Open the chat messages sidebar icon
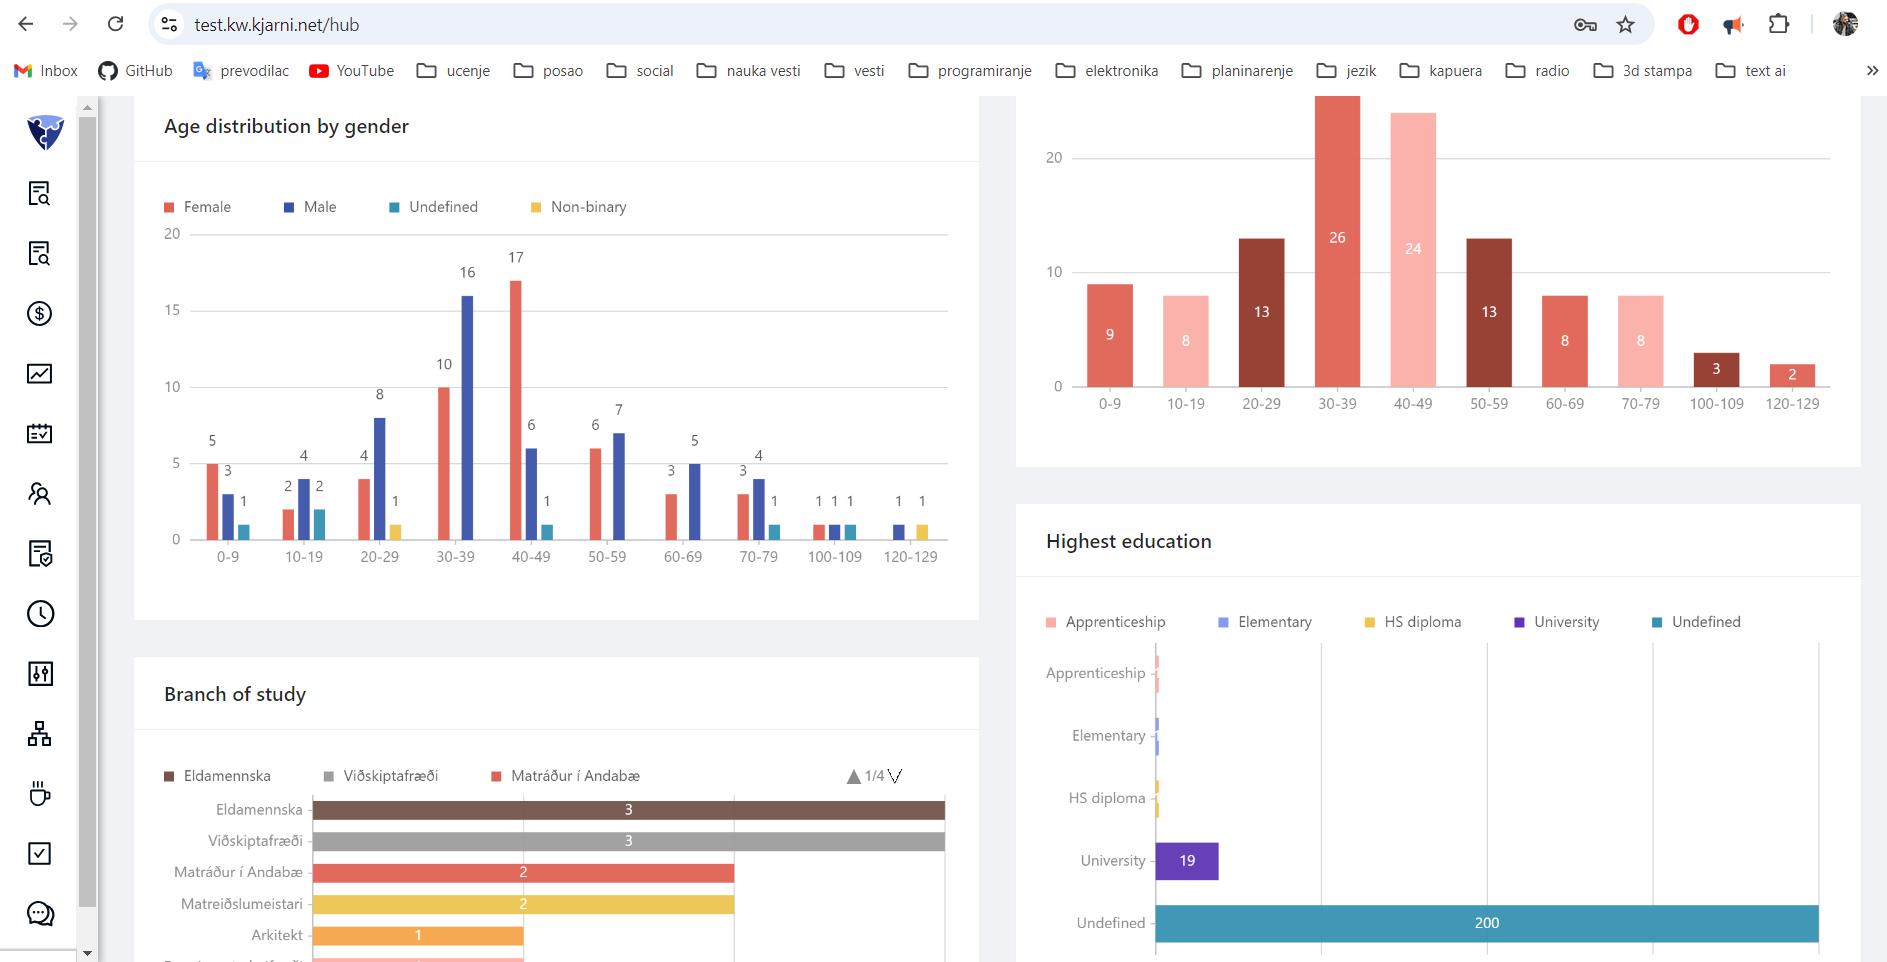Screen dimensions: 1887x962 click(x=39, y=913)
